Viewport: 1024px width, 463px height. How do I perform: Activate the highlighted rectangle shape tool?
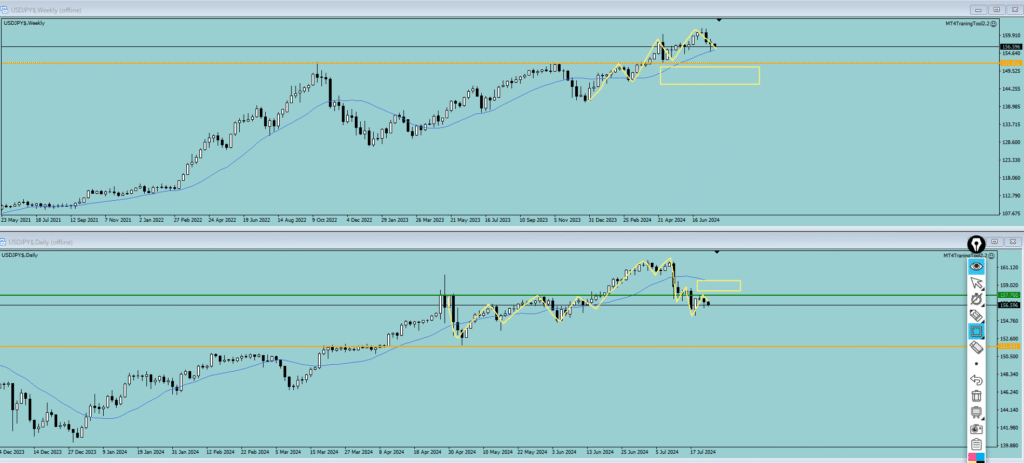pyautogui.click(x=977, y=331)
